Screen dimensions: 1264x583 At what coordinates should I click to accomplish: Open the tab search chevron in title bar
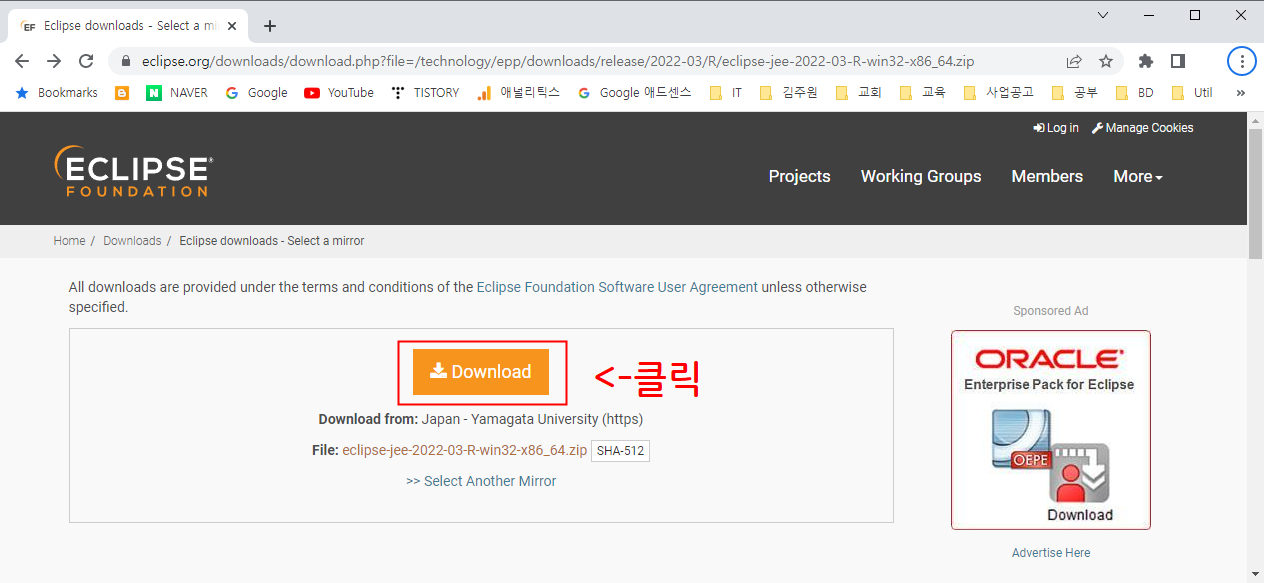pyautogui.click(x=1103, y=15)
